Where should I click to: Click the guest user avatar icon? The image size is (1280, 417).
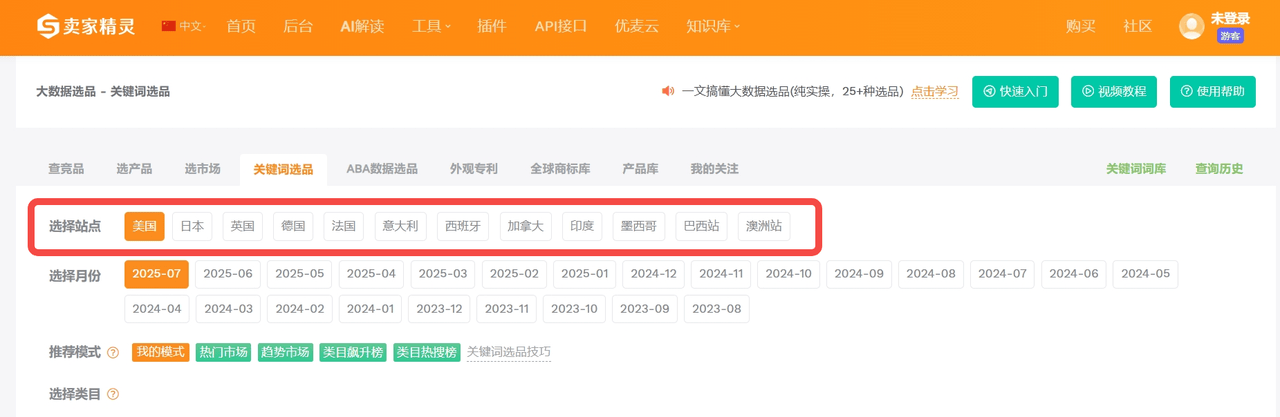(1191, 27)
